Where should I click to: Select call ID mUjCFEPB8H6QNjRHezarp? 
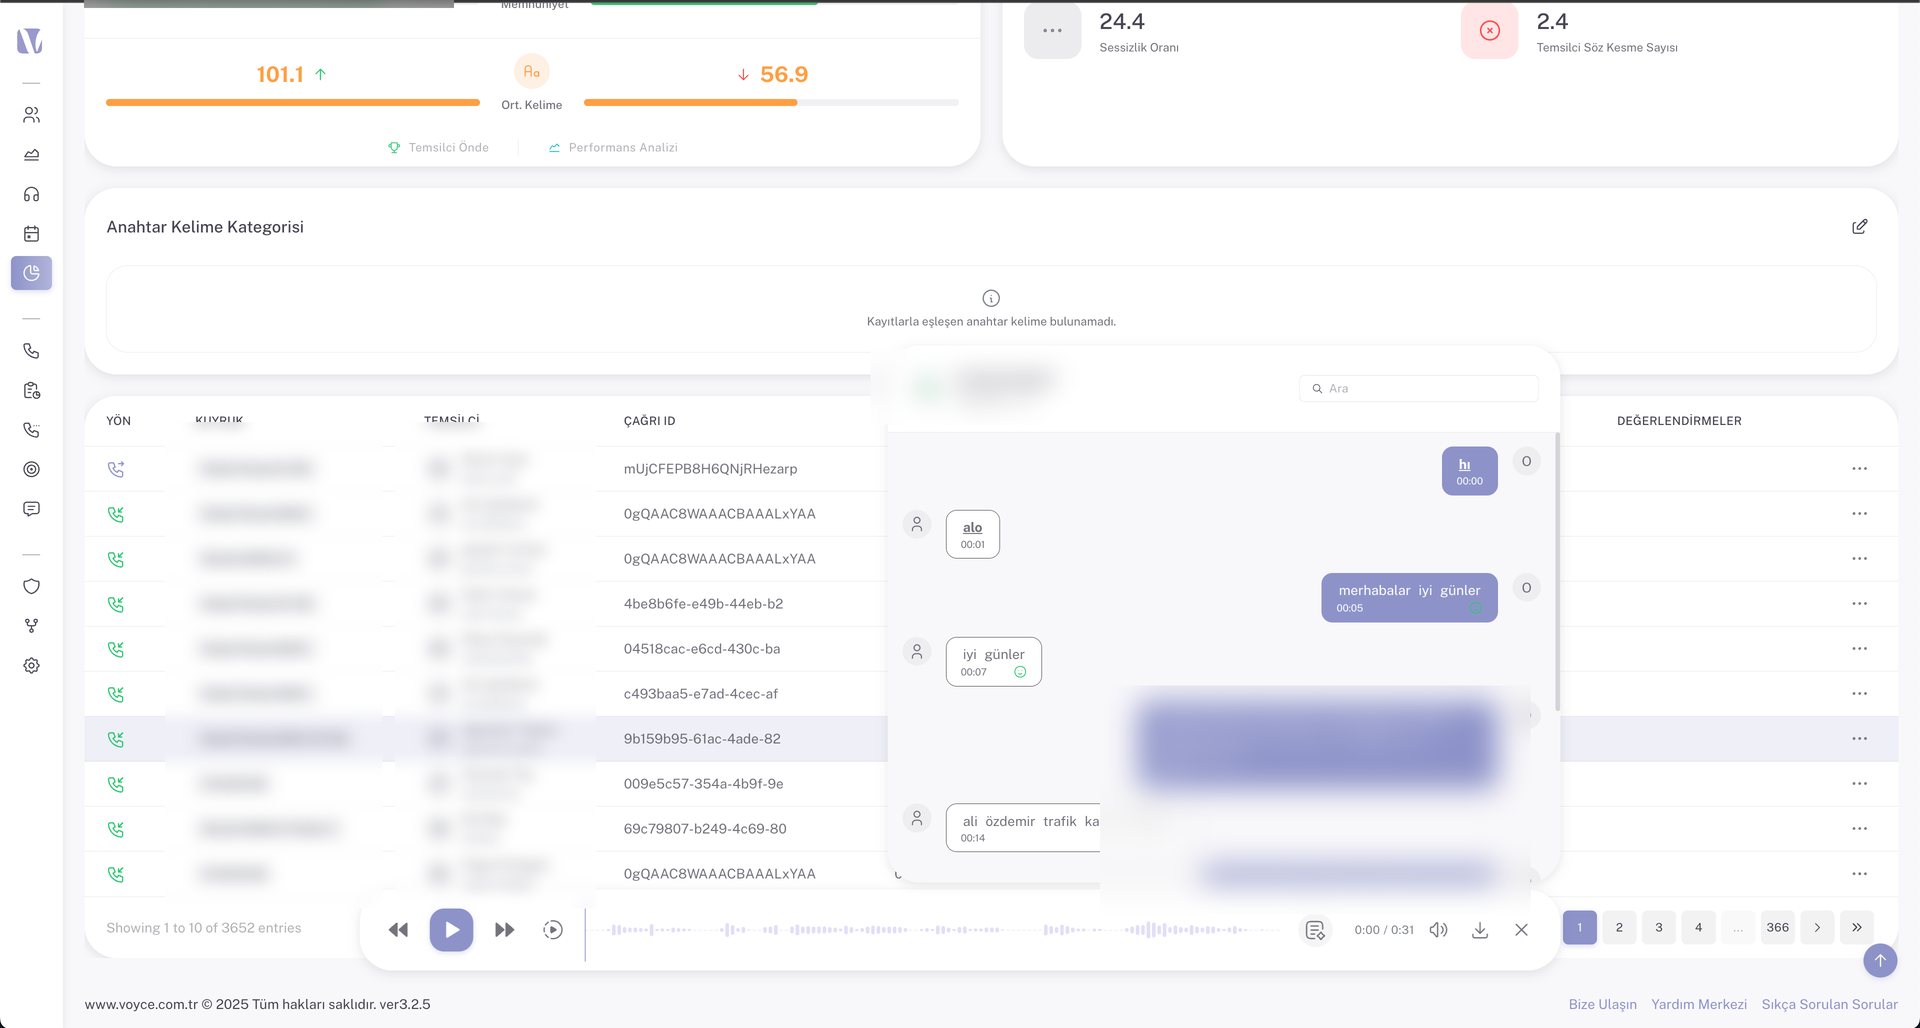click(x=710, y=469)
